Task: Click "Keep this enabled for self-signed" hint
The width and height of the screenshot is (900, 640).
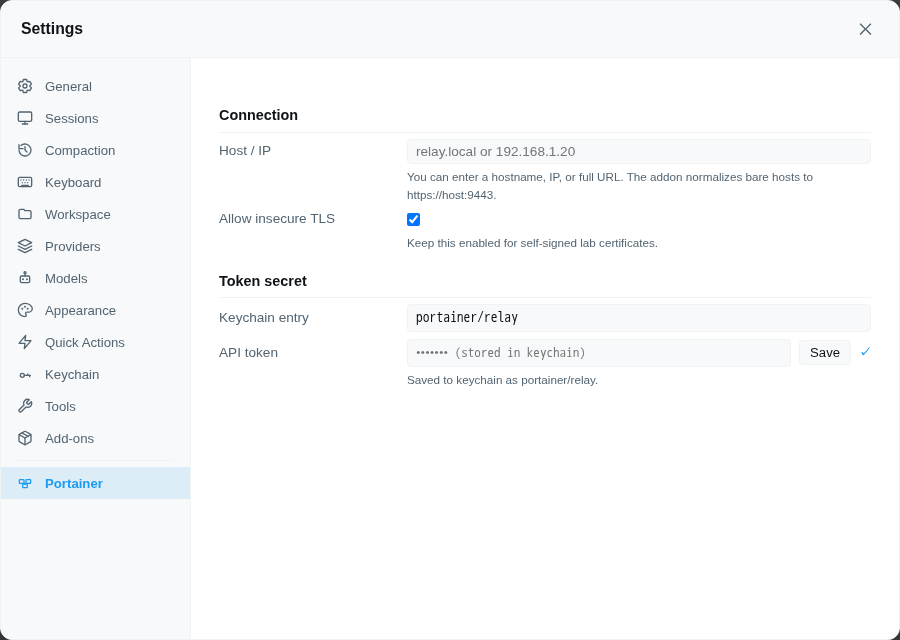Action: 532,243
